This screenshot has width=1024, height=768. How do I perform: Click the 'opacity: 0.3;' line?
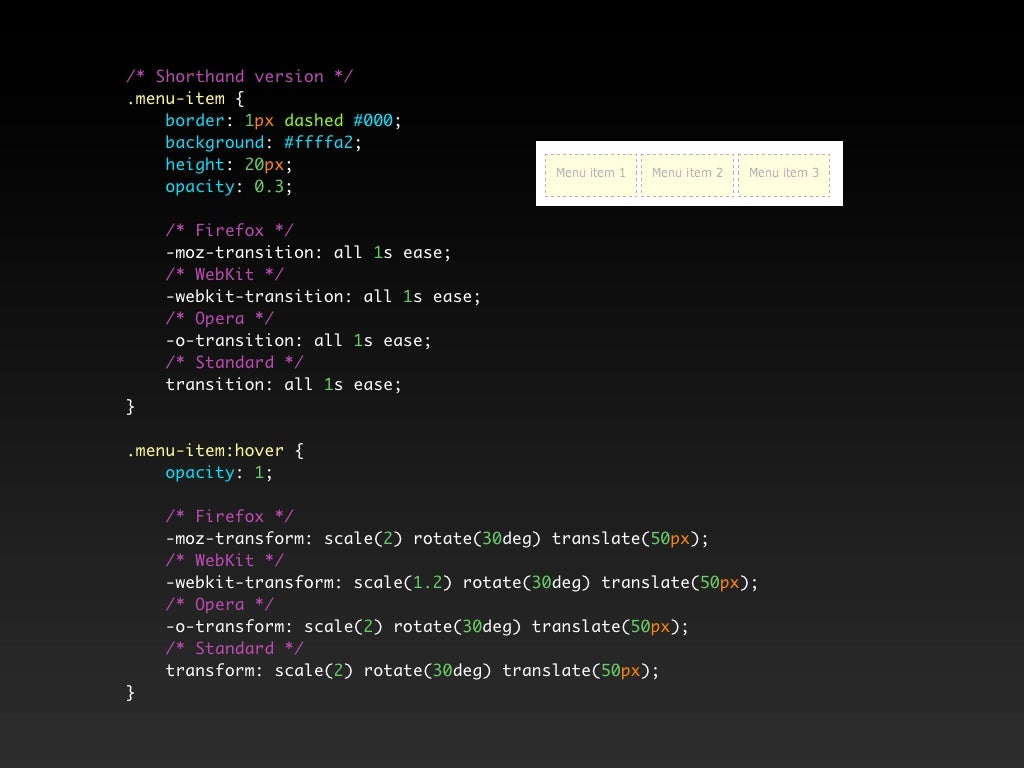(229, 187)
